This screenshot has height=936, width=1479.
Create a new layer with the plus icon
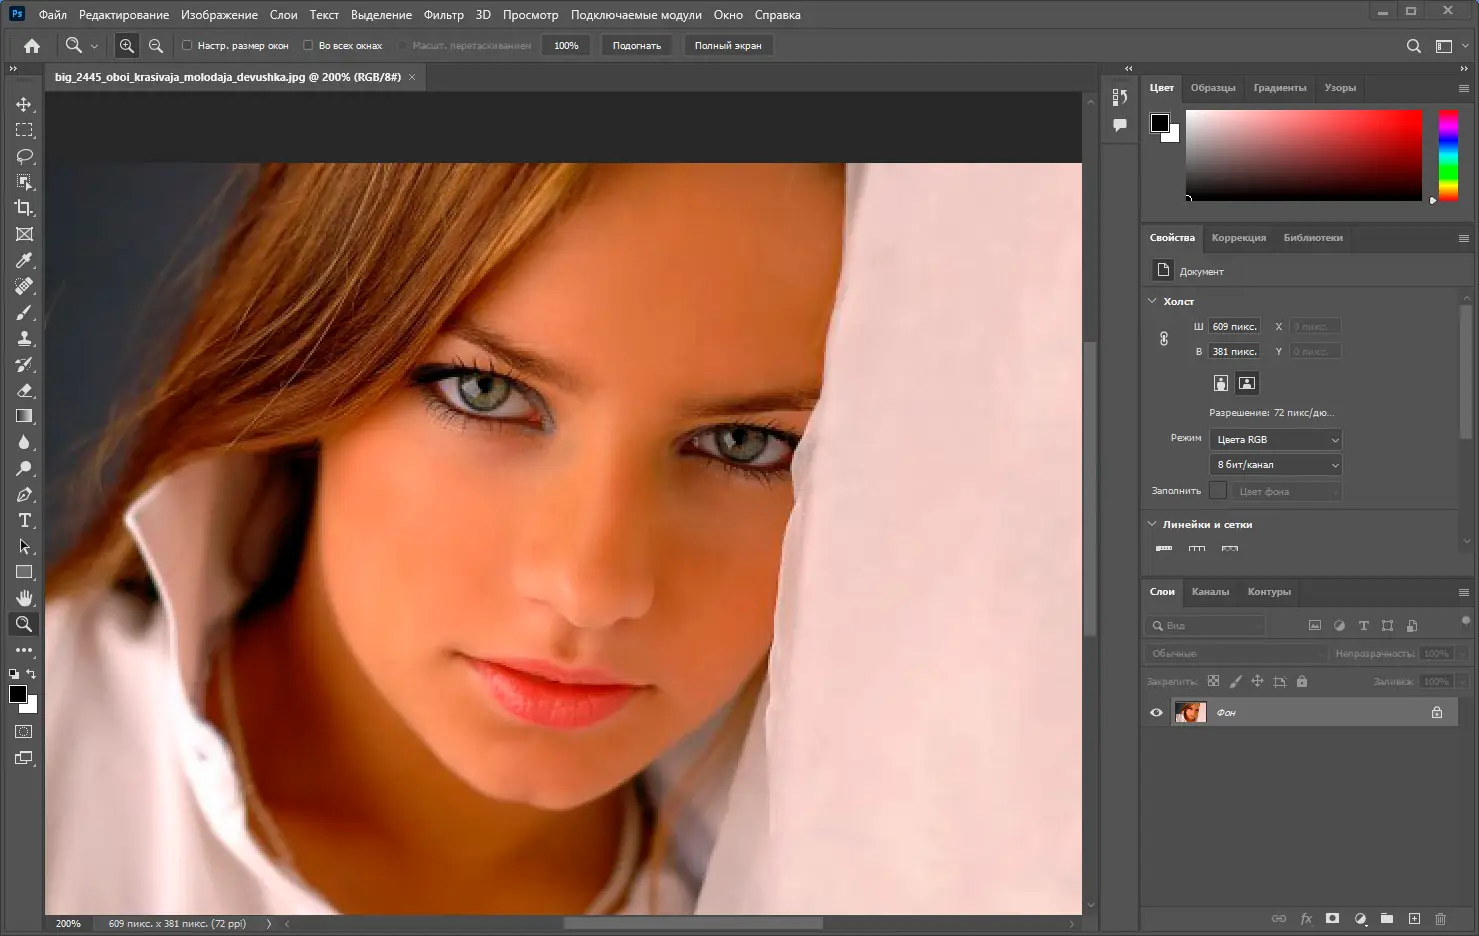click(1414, 918)
